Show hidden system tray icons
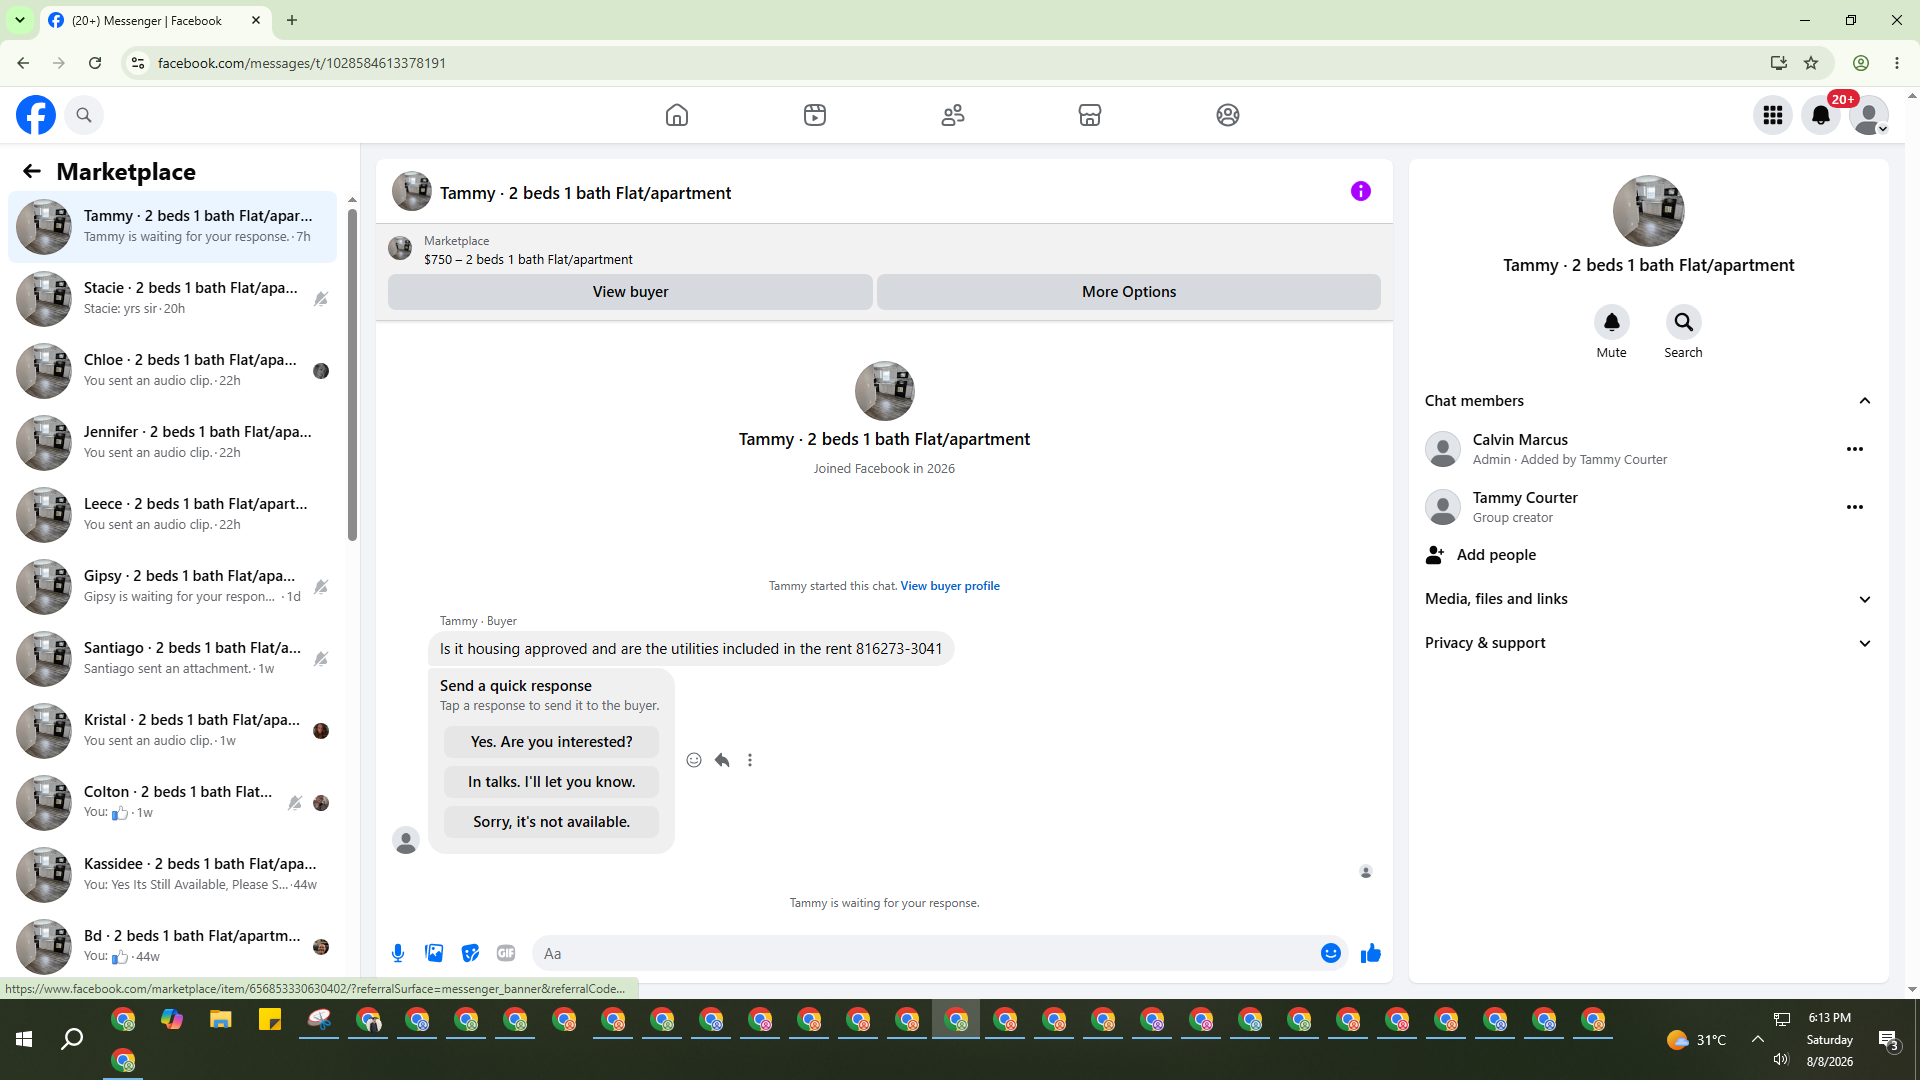Screen dimensions: 1920x1080 [1757, 1040]
